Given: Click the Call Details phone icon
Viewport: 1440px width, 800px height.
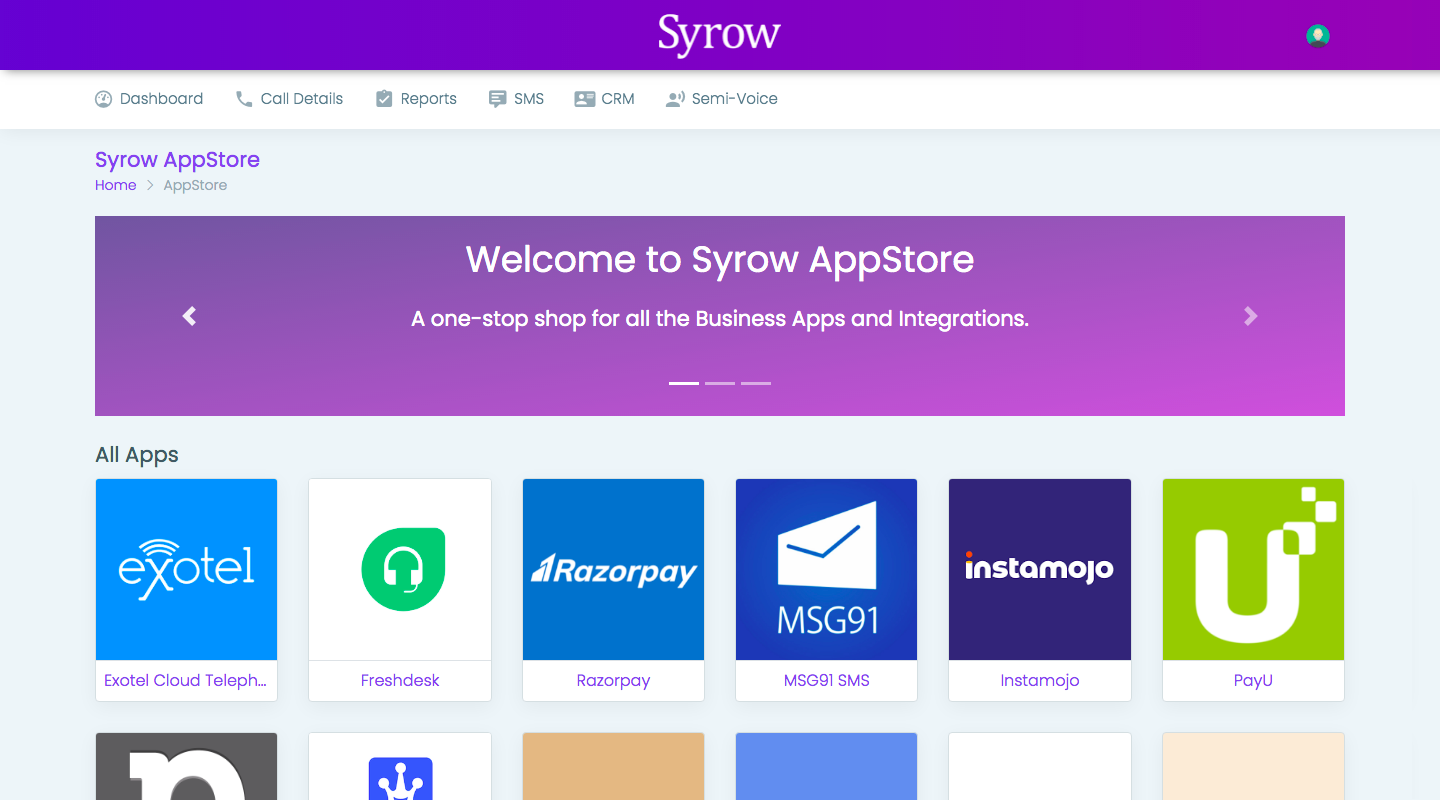Looking at the screenshot, I should coord(244,99).
